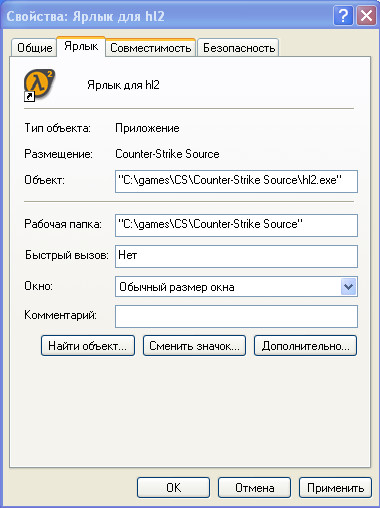Open the Общие tab
Screen dimensions: 380x508
tap(34, 48)
